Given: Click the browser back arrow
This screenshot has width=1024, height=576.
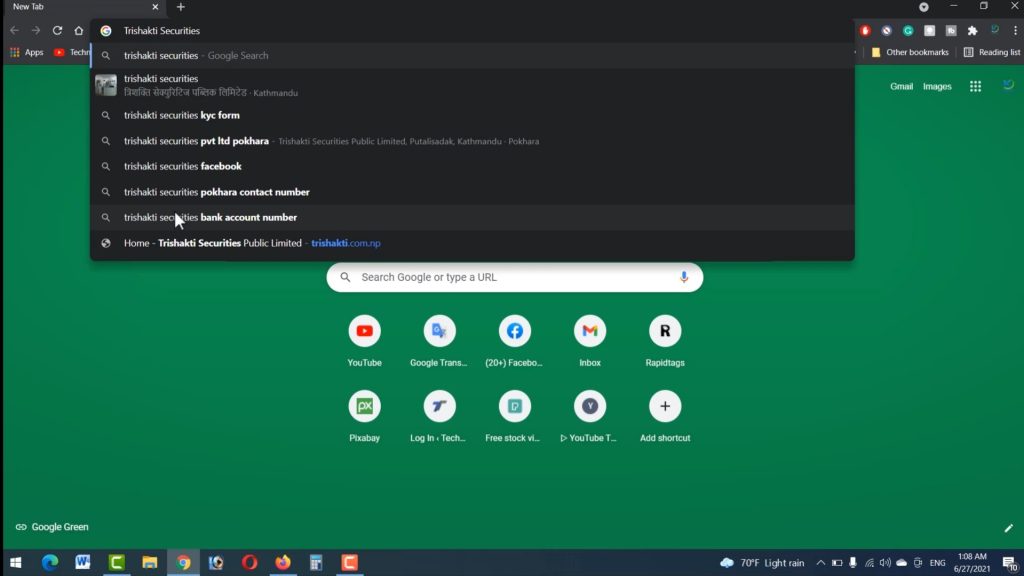Looking at the screenshot, I should pyautogui.click(x=14, y=30).
